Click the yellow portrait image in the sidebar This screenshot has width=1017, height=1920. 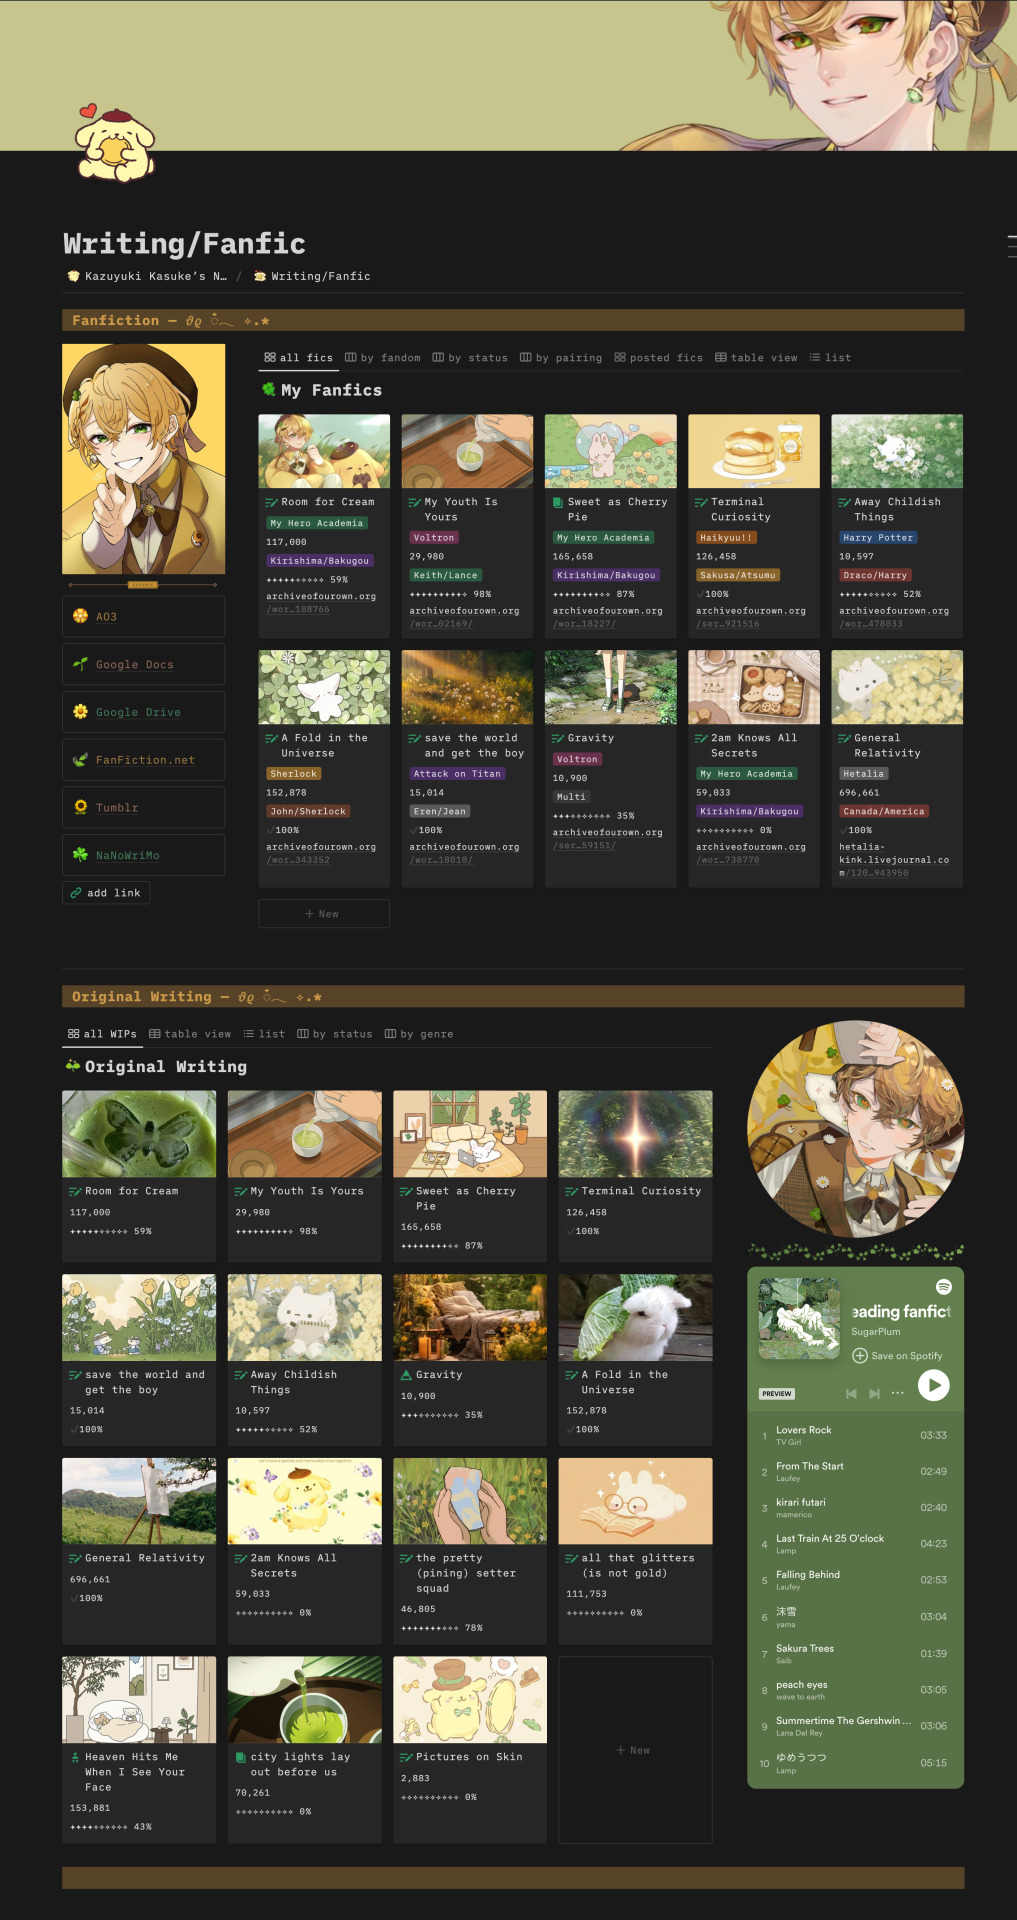point(144,459)
